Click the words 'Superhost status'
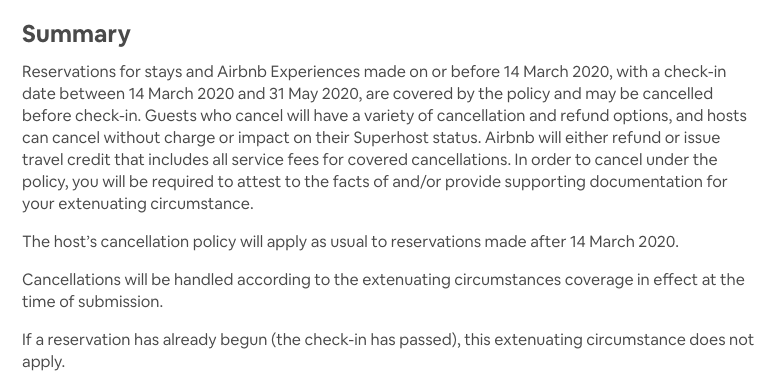Screen dimensions: 782x383 [417, 138]
